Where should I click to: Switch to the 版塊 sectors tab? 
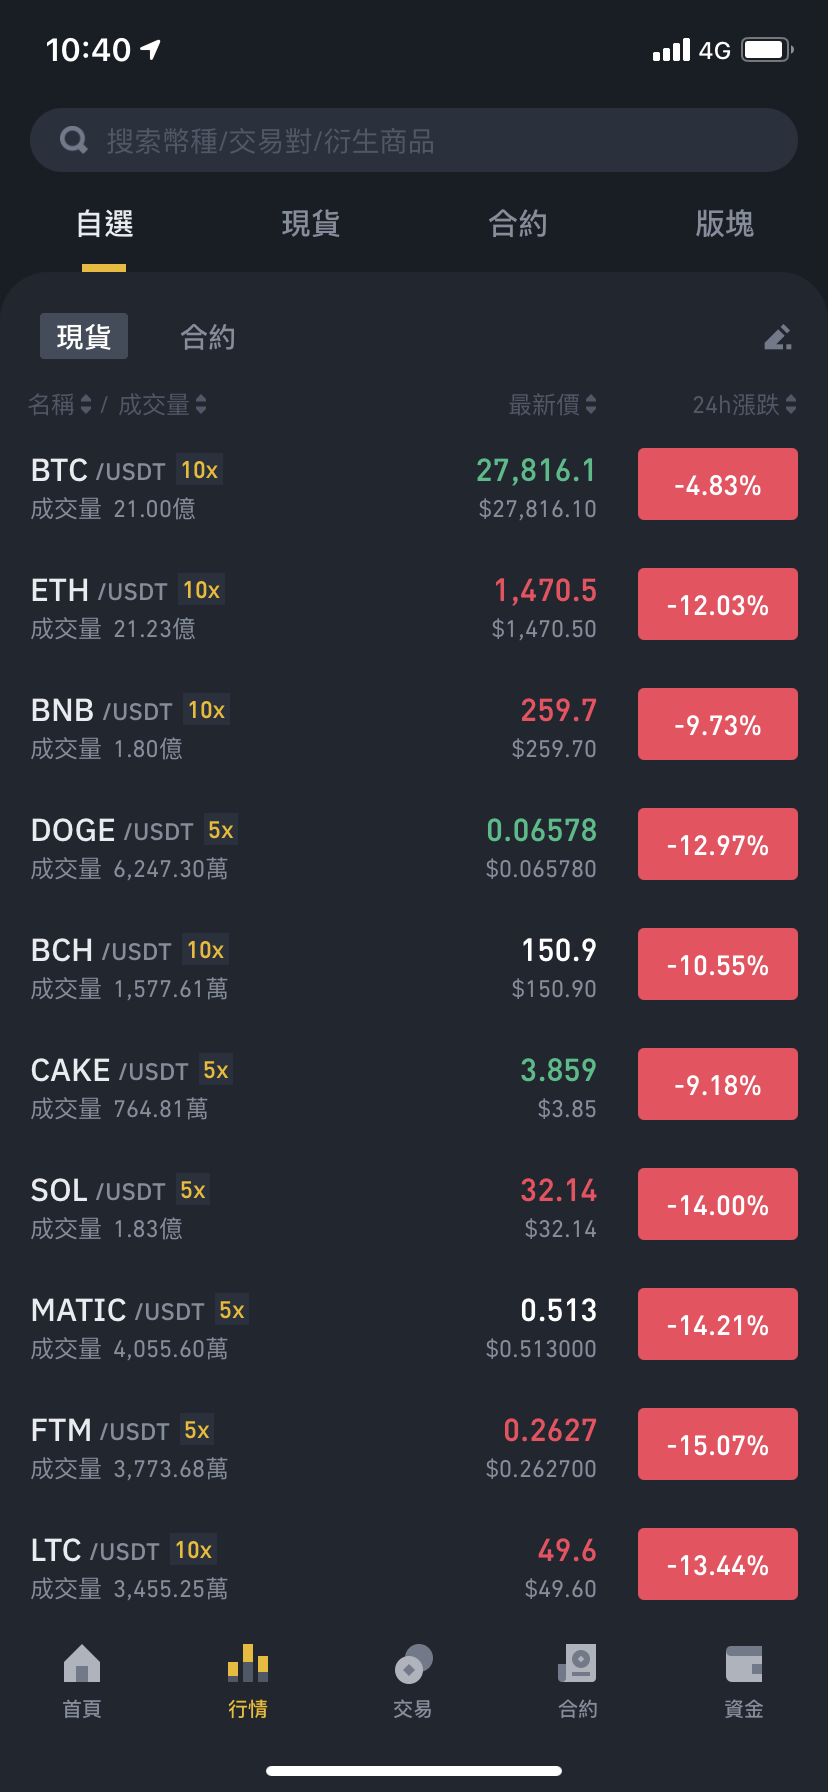tap(725, 223)
